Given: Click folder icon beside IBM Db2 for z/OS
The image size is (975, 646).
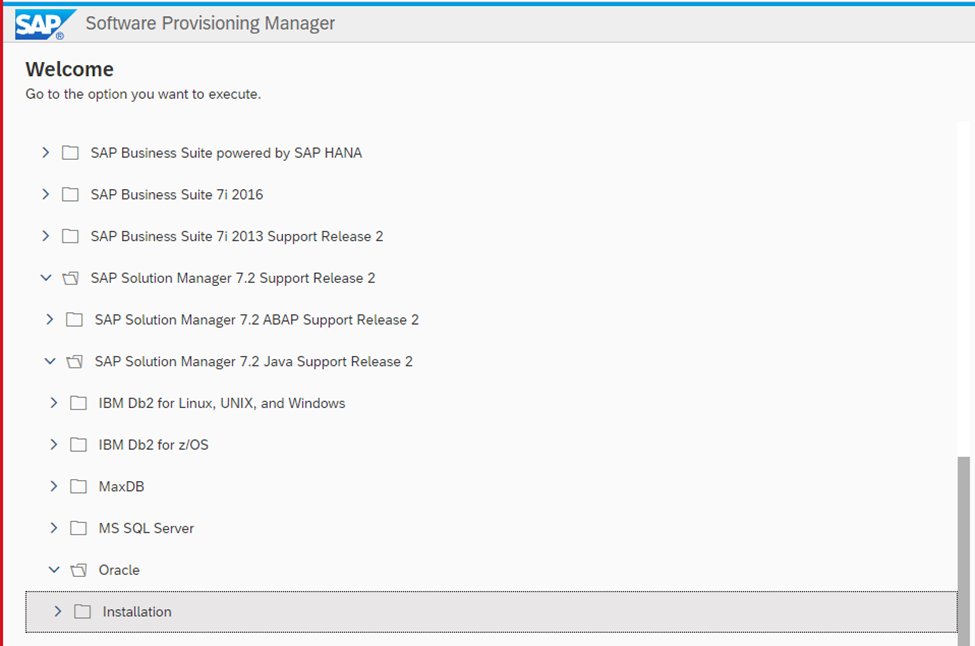Looking at the screenshot, I should (78, 445).
